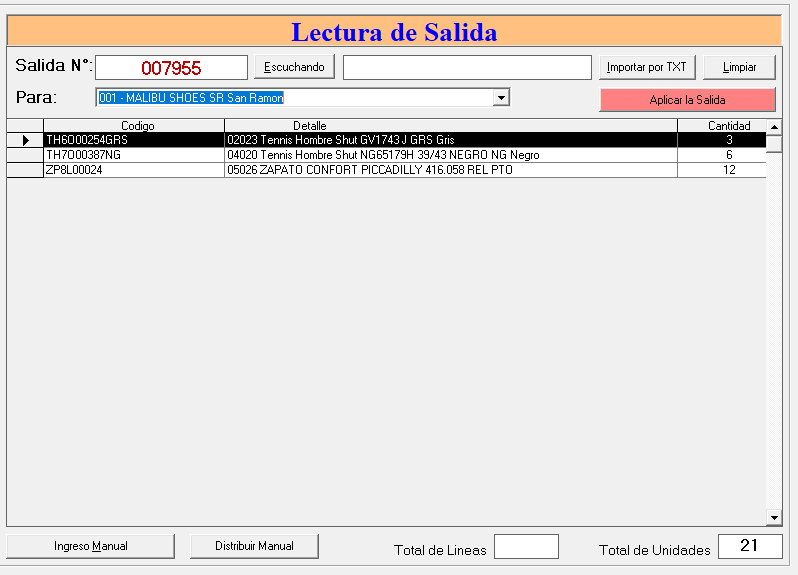Select the ZAPATO CONFORT PICCADILLY row
Viewport: 798px width, 575px height.
point(450,170)
